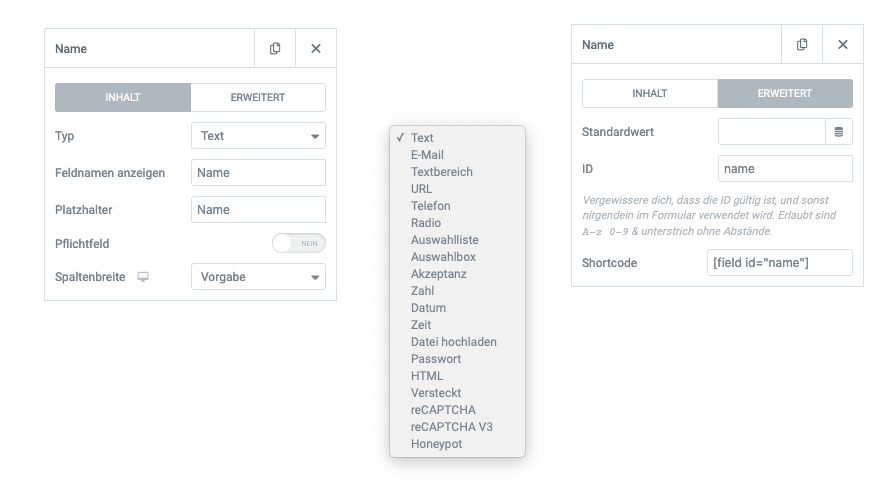
Task: Open dynamic tags icon beside Standardwert
Action: click(839, 132)
